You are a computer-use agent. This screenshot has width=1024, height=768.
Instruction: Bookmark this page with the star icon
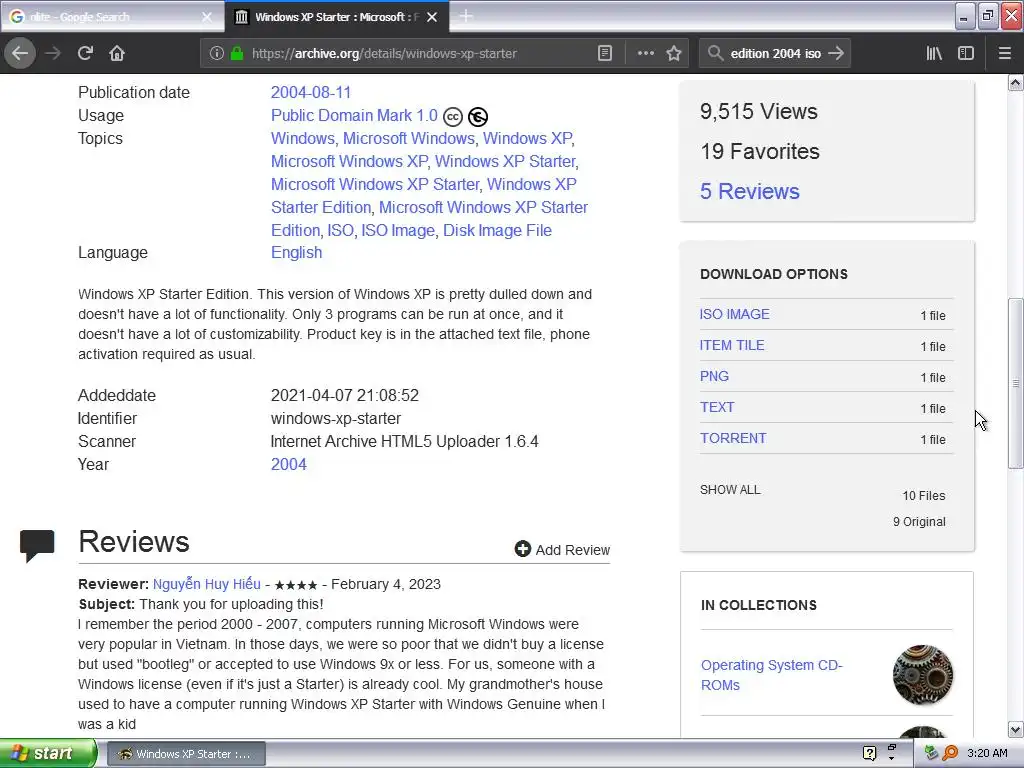674,53
